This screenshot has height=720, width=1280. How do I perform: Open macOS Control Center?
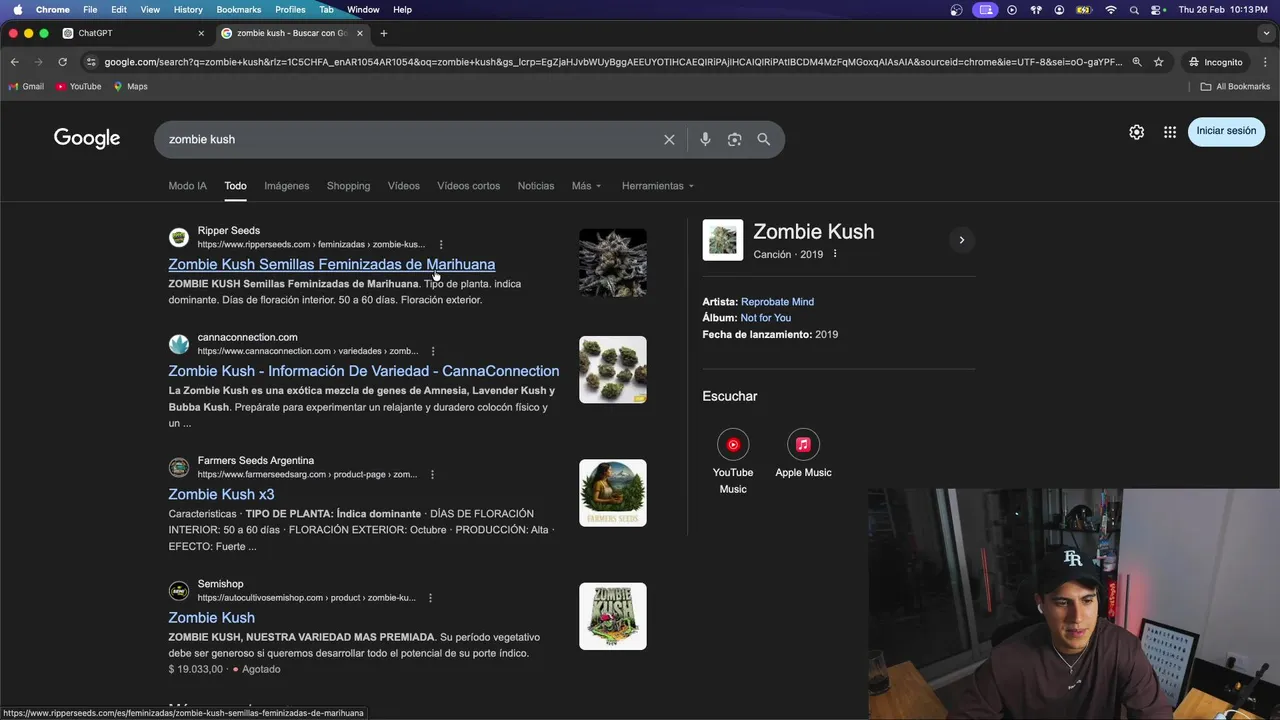(x=1158, y=9)
